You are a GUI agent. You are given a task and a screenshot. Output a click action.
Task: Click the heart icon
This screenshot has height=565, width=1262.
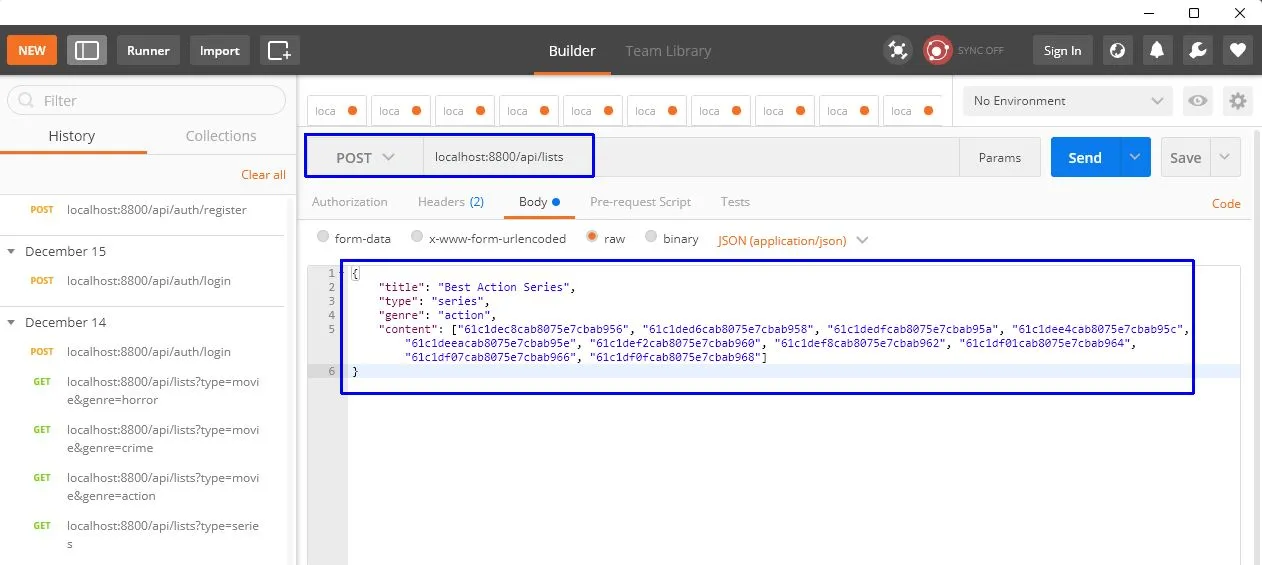tap(1238, 51)
